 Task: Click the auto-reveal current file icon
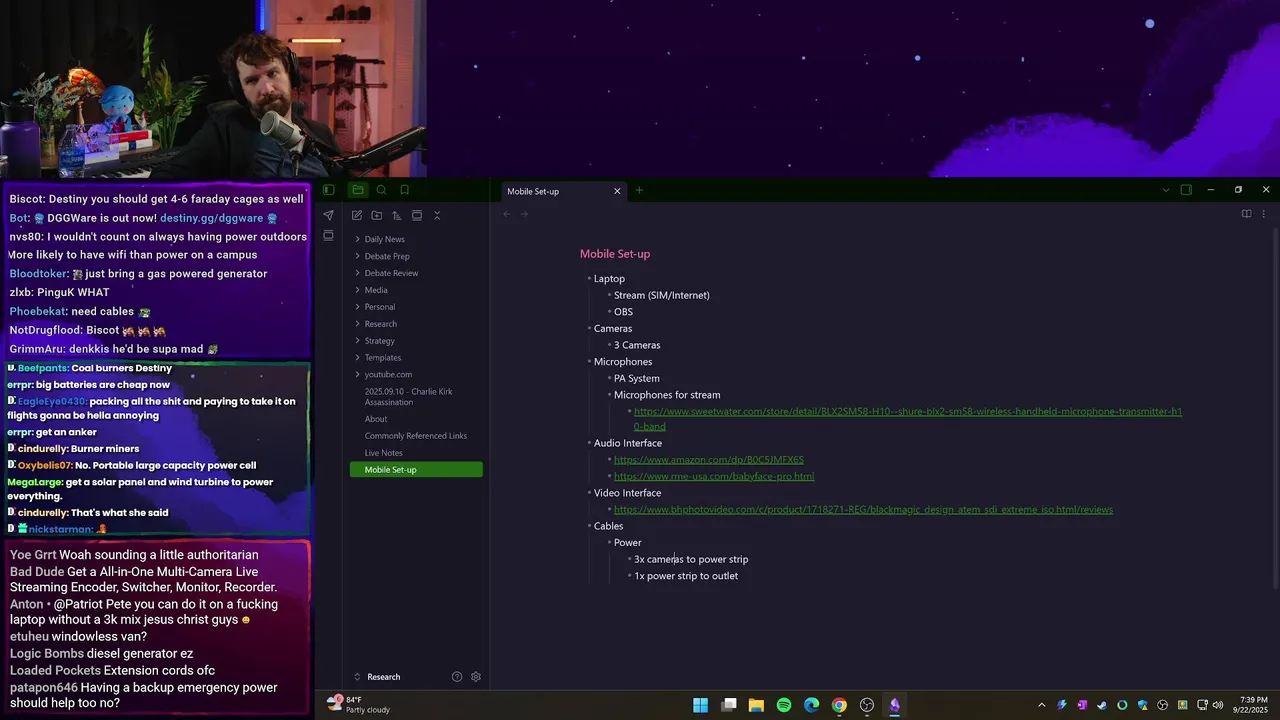click(x=417, y=215)
